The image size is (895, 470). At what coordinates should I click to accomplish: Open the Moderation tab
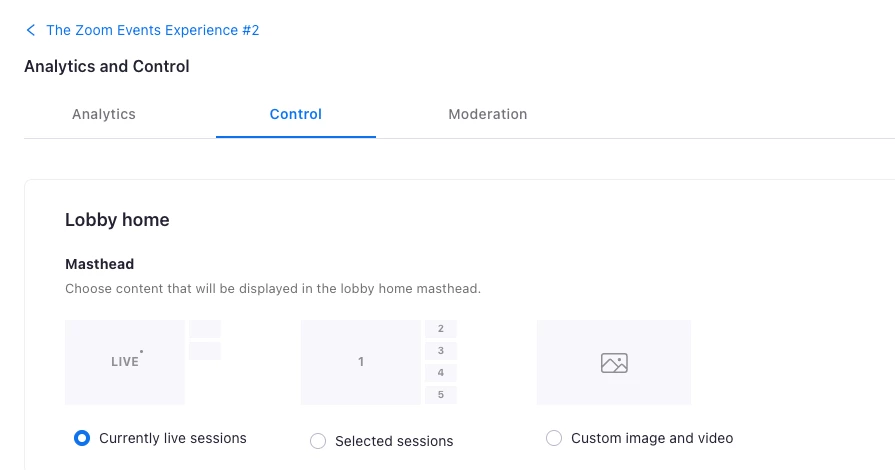(x=487, y=114)
